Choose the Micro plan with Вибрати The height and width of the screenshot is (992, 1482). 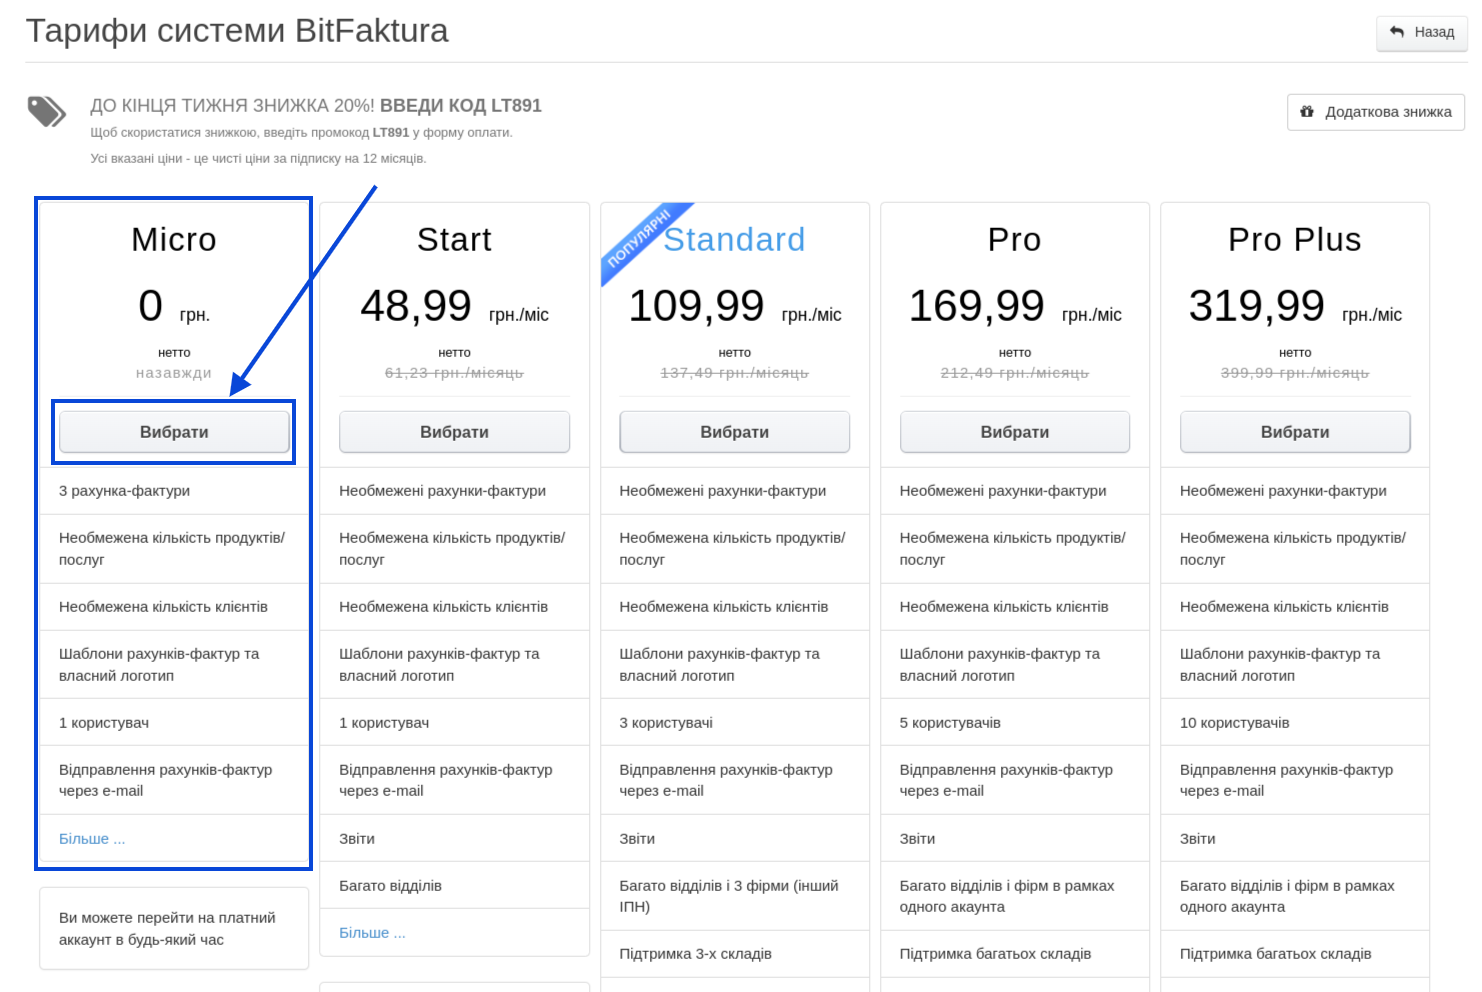(174, 432)
